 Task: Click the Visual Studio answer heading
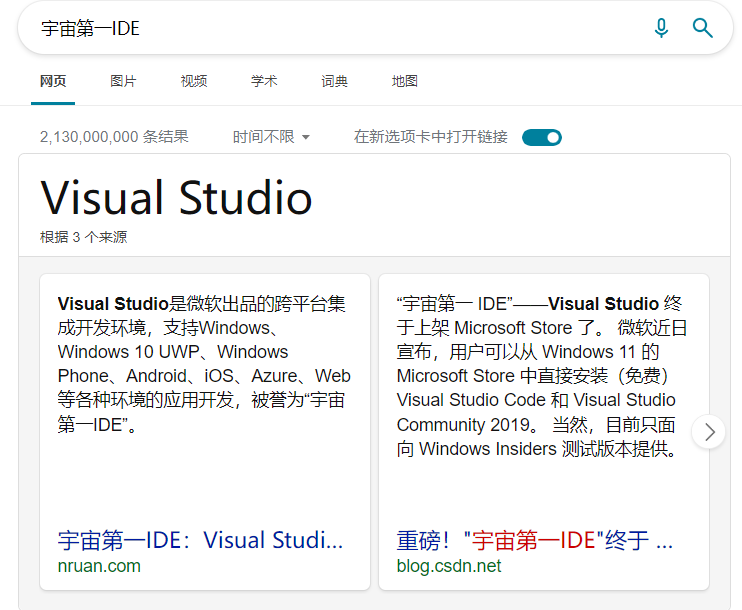point(176,197)
